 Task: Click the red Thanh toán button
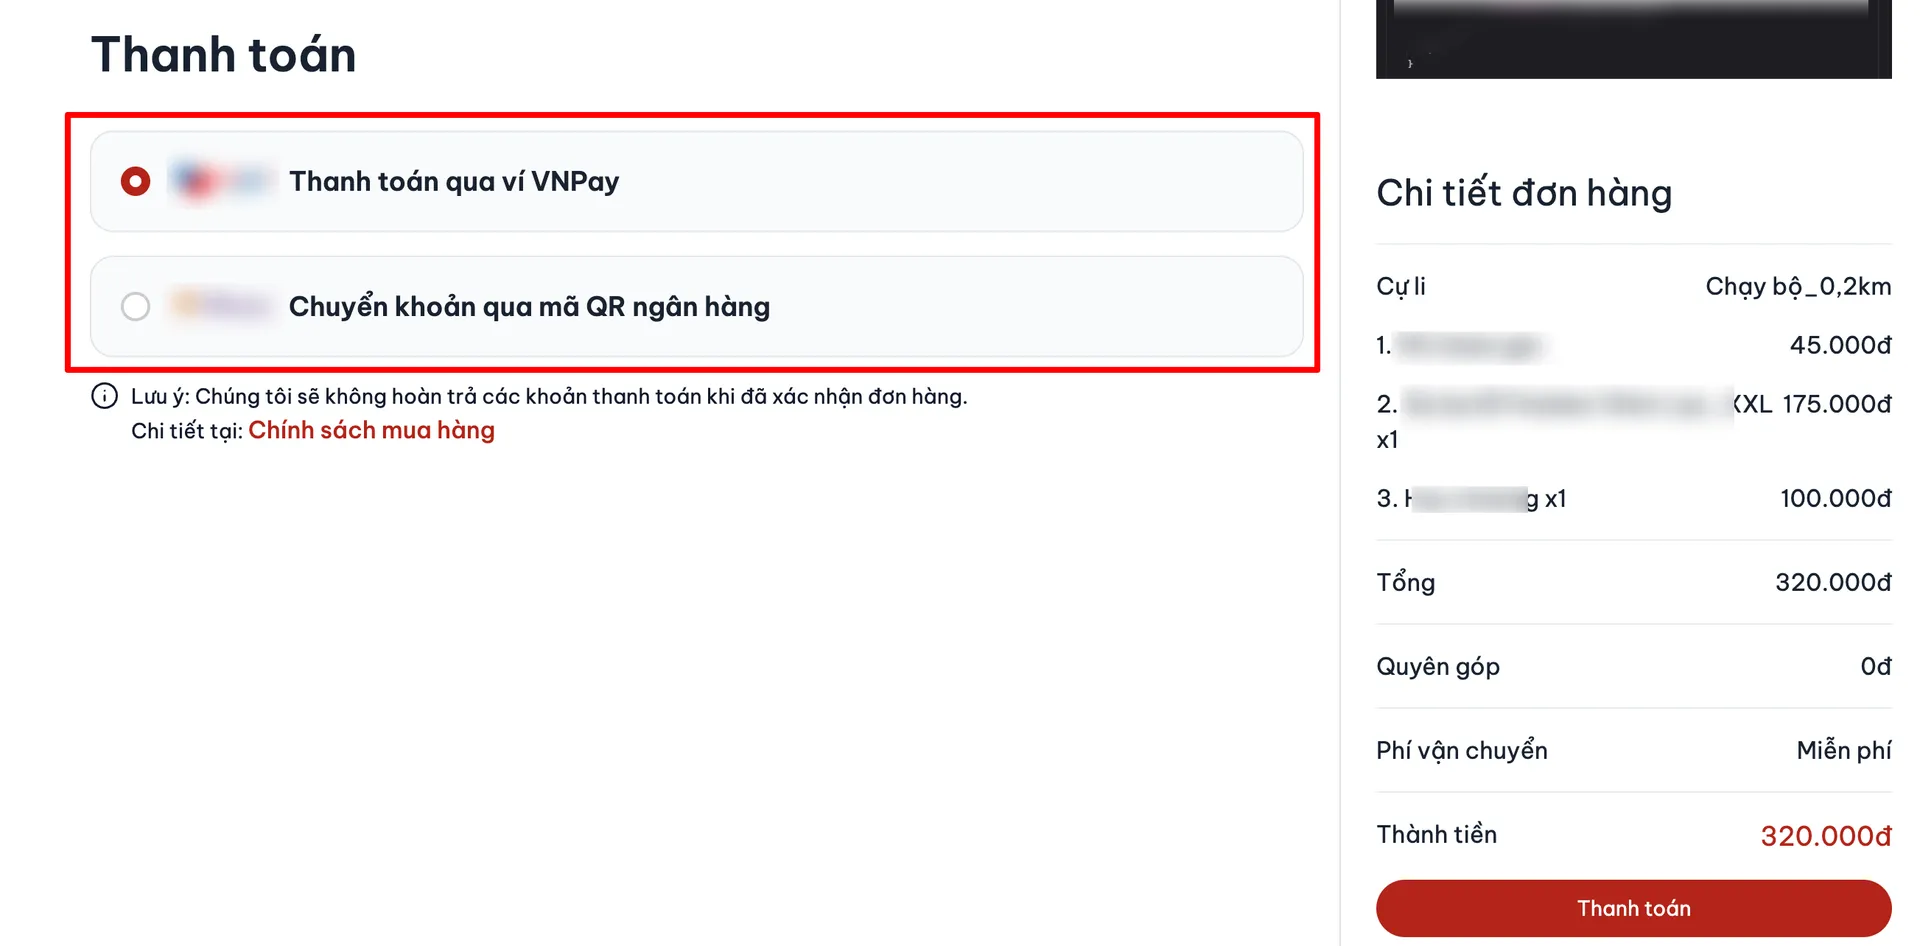click(1633, 908)
